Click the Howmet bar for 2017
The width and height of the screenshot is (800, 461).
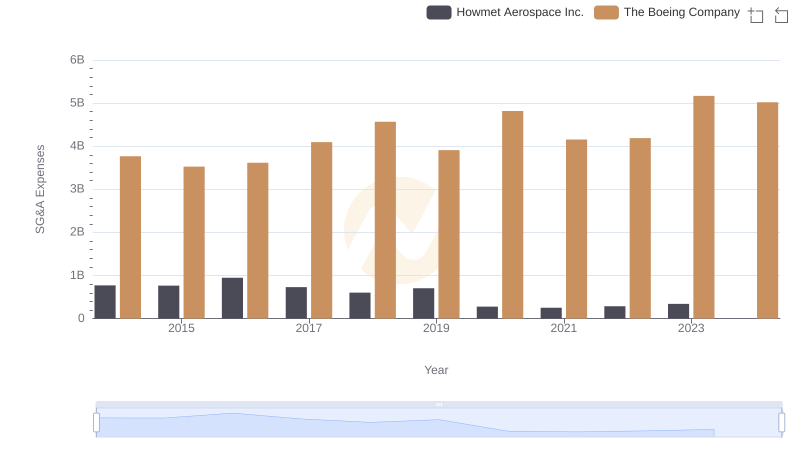296,303
